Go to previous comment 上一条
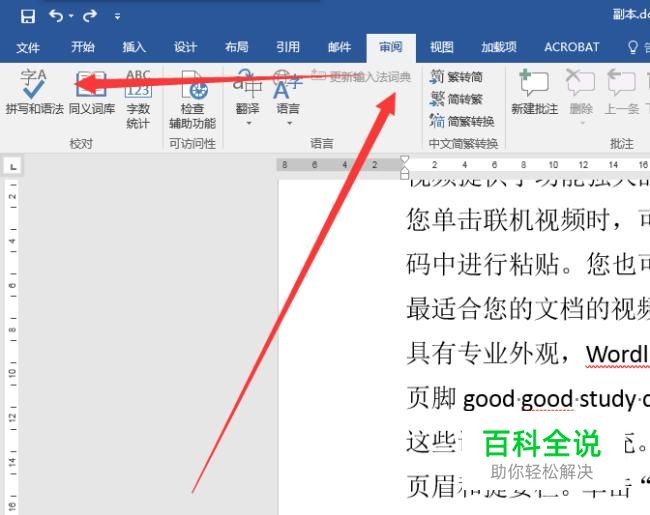Image resolution: width=650 pixels, height=515 pixels. [621, 92]
